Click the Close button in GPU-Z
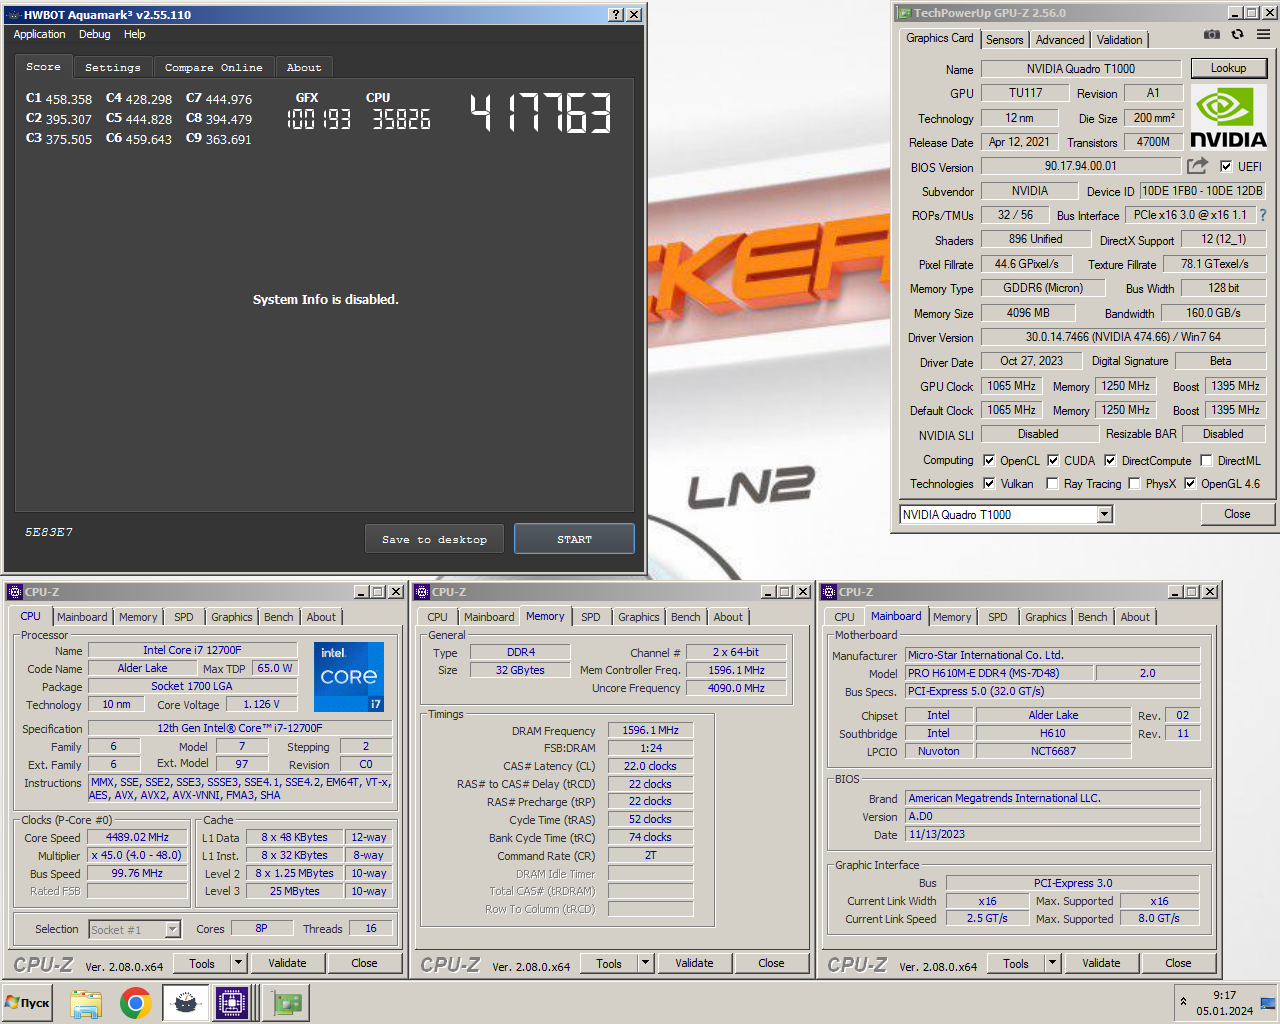The height and width of the screenshot is (1024, 1280). click(x=1237, y=514)
